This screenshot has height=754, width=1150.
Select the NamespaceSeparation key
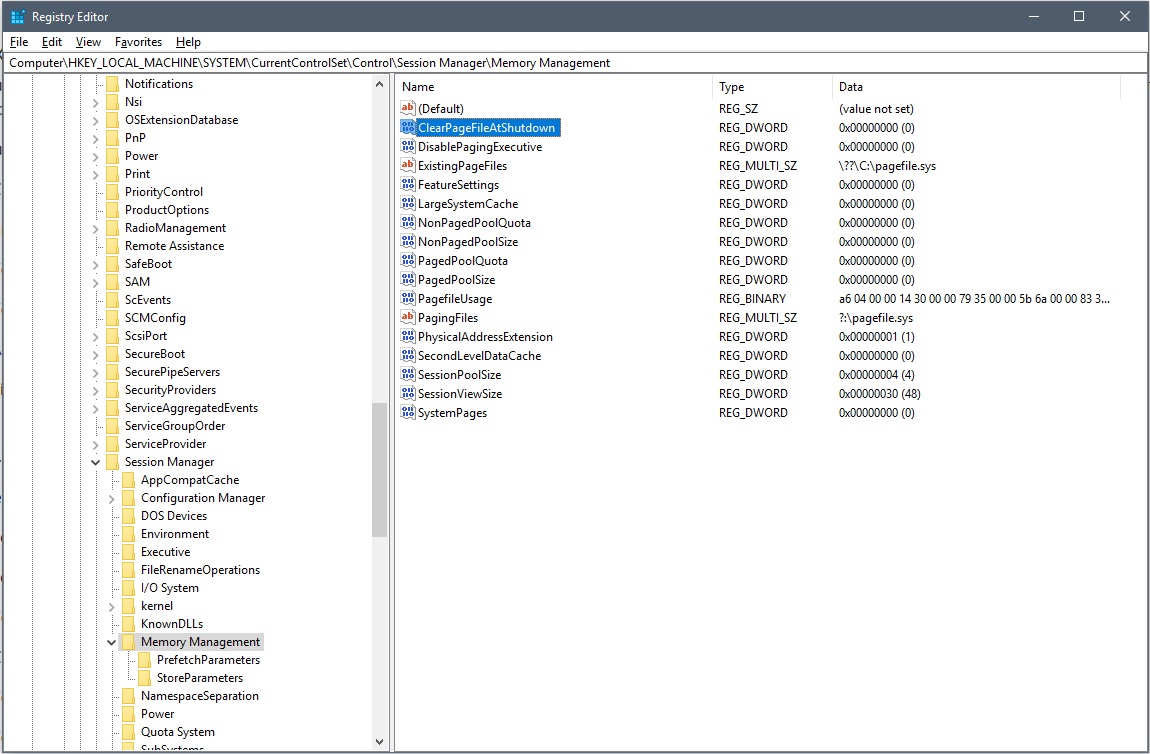(199, 696)
